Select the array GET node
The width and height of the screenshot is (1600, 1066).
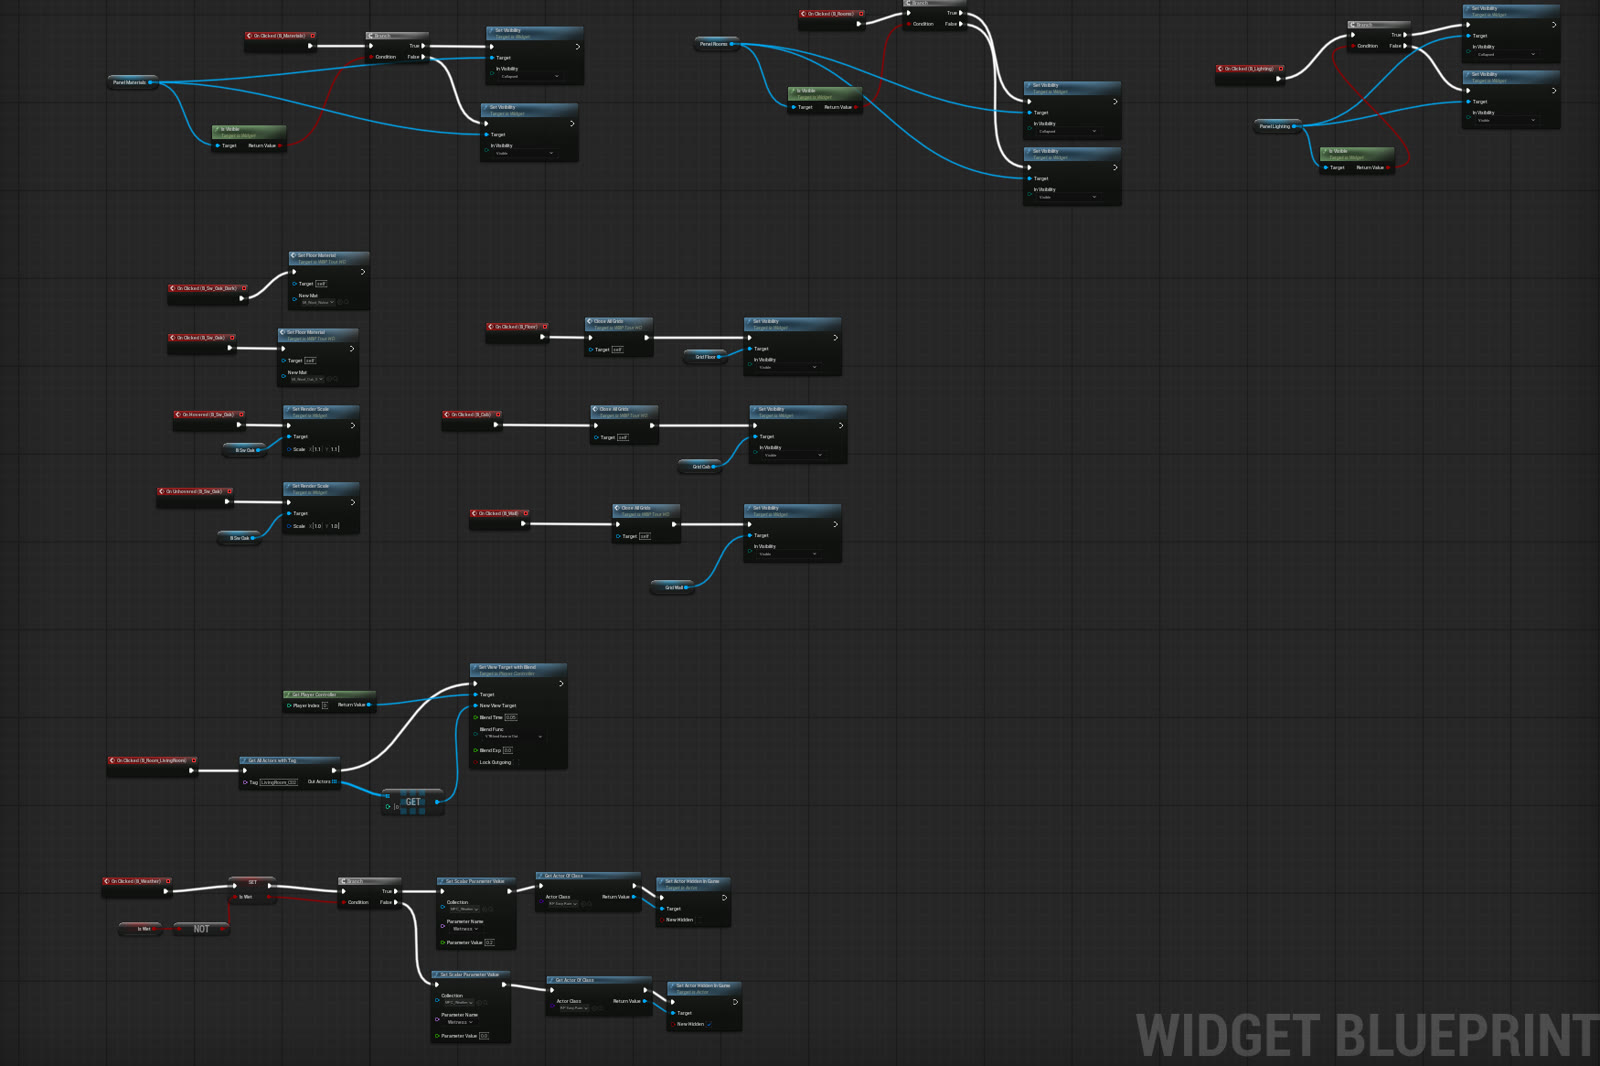pyautogui.click(x=412, y=801)
